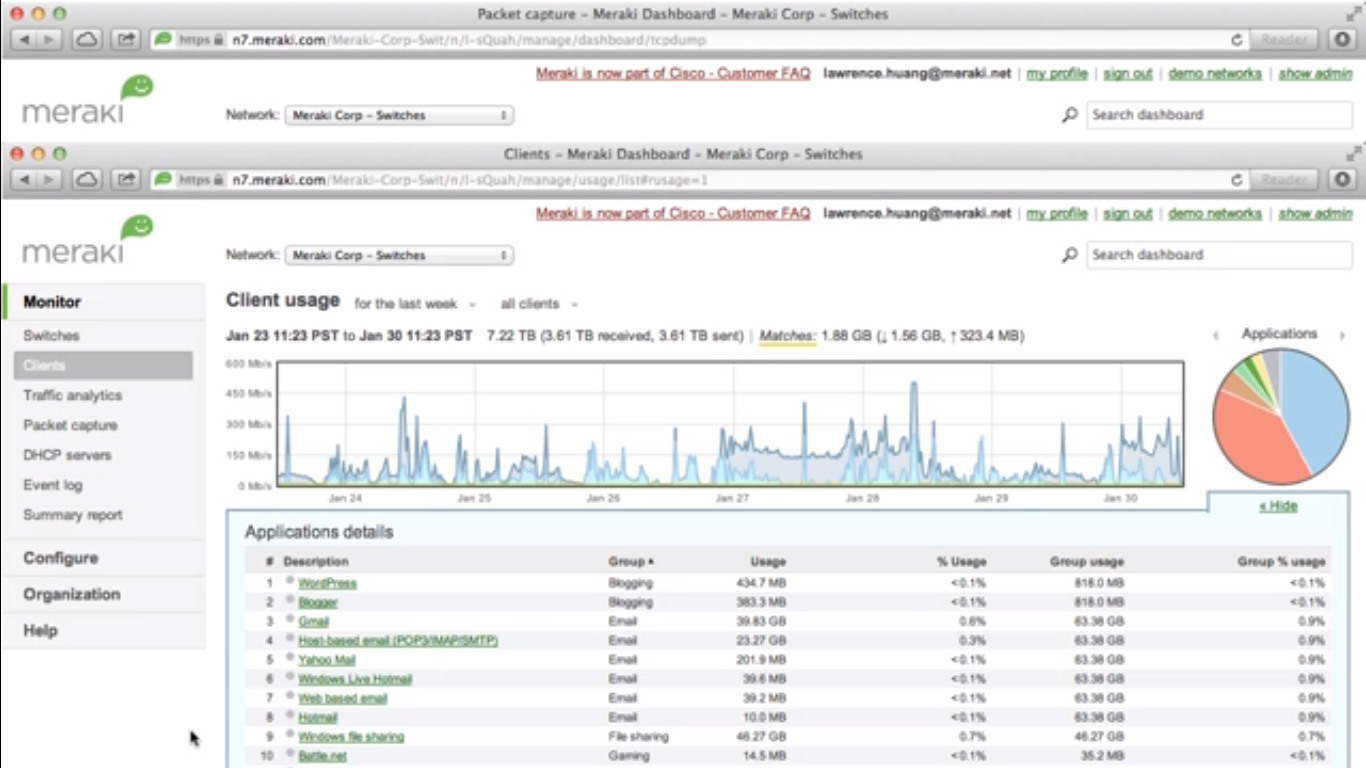Viewport: 1366px width, 768px height.
Task: Click previous arrow left of Applications pie title
Action: [1216, 336]
